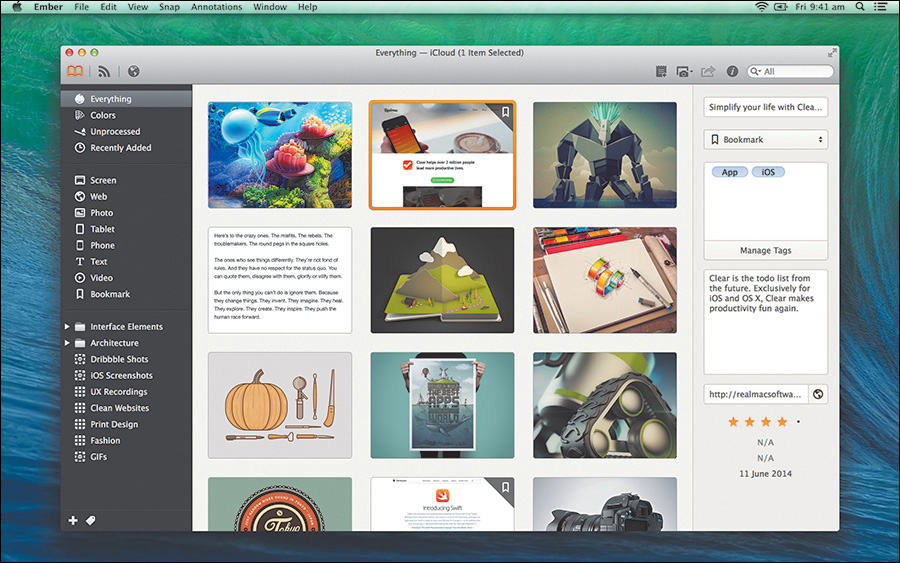Click the realmacsoftware URL field
Viewport: 900px width, 563px height.
pyautogui.click(x=756, y=394)
